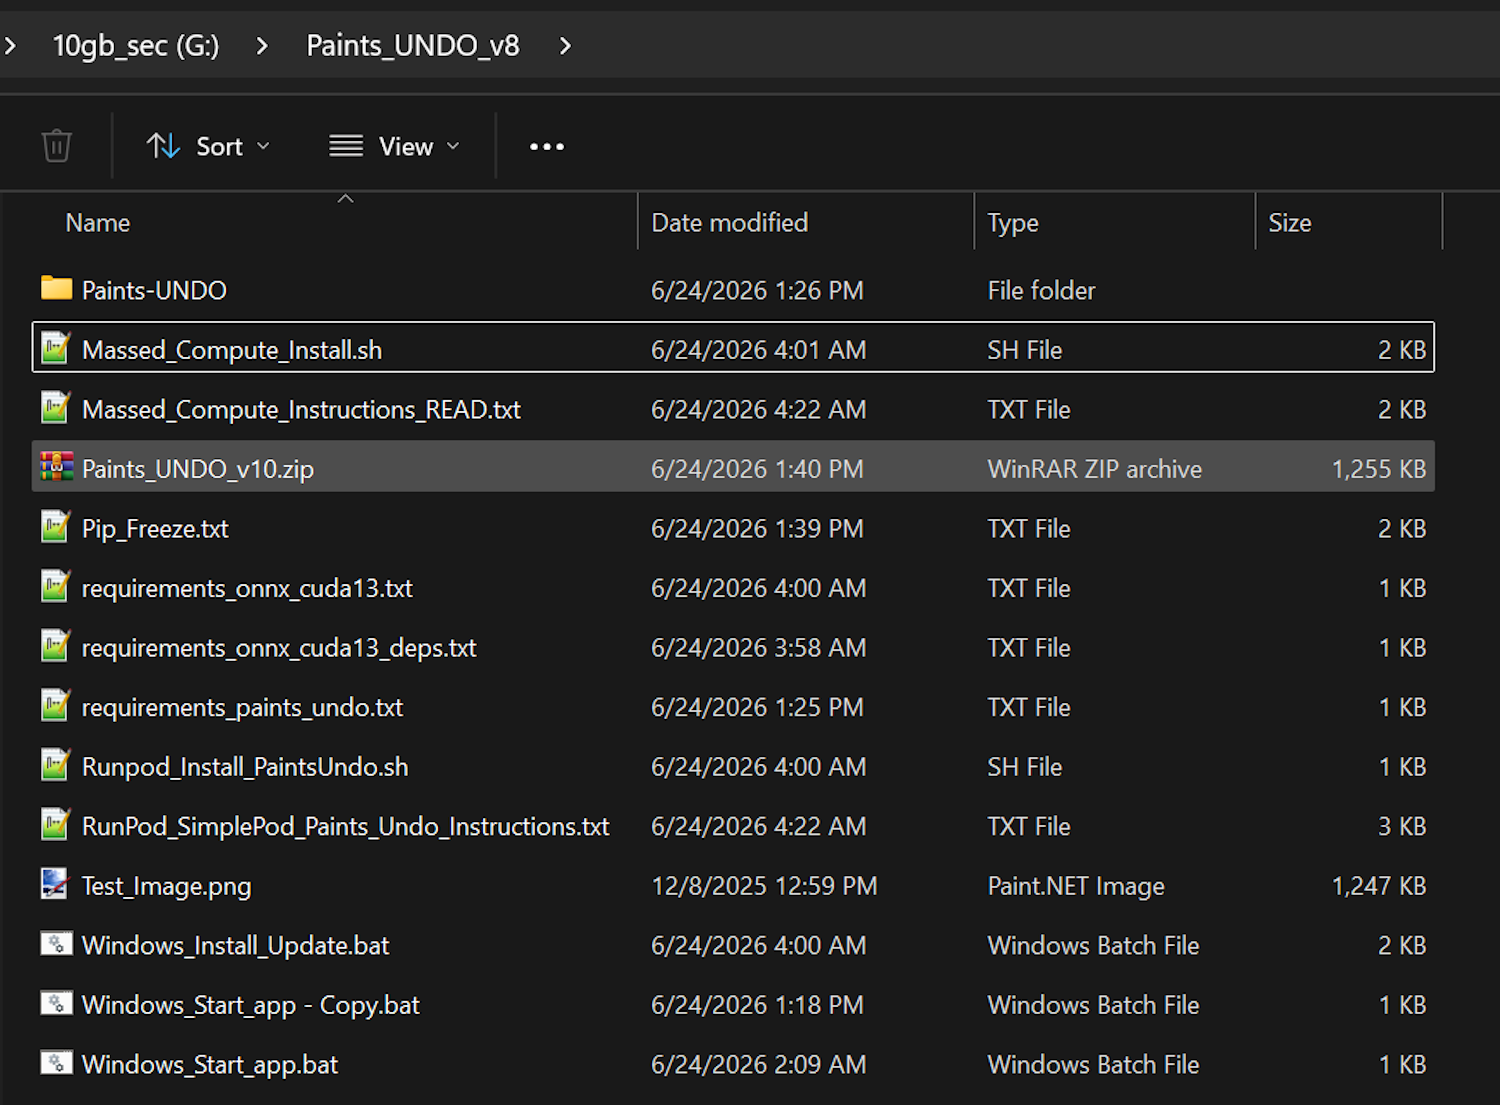Click the RunPod_SimplePod_Paints_Undo_Instructions.txt file icon
Screen dimensions: 1500x1105
pyautogui.click(x=56, y=825)
